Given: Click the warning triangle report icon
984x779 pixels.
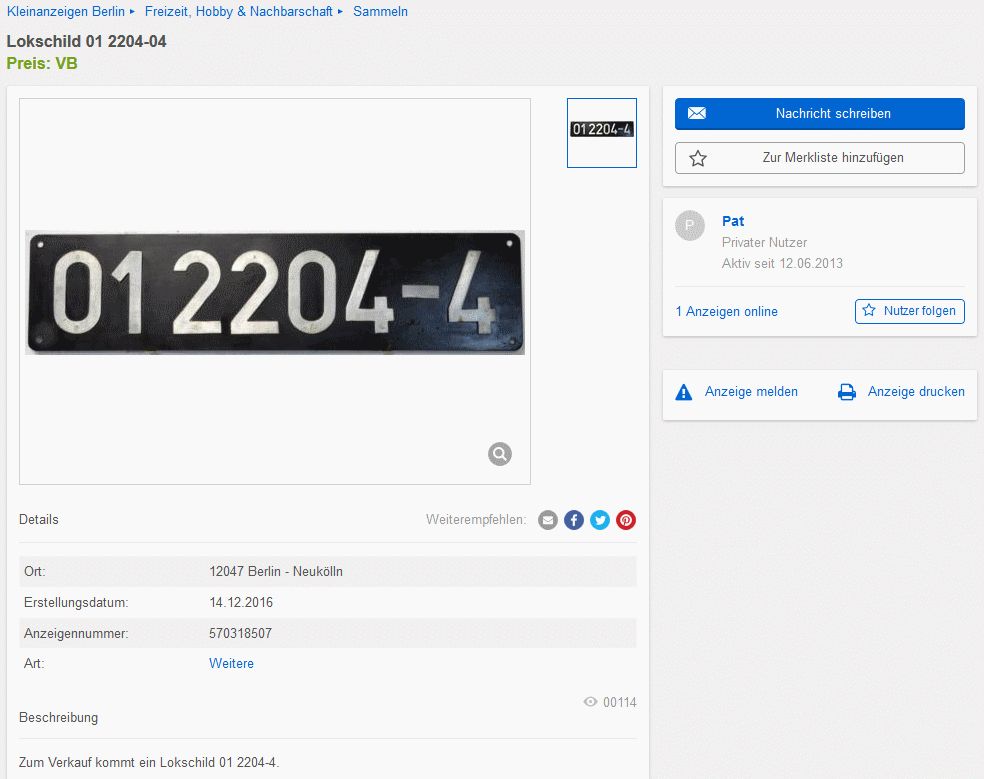Looking at the screenshot, I should click(684, 392).
